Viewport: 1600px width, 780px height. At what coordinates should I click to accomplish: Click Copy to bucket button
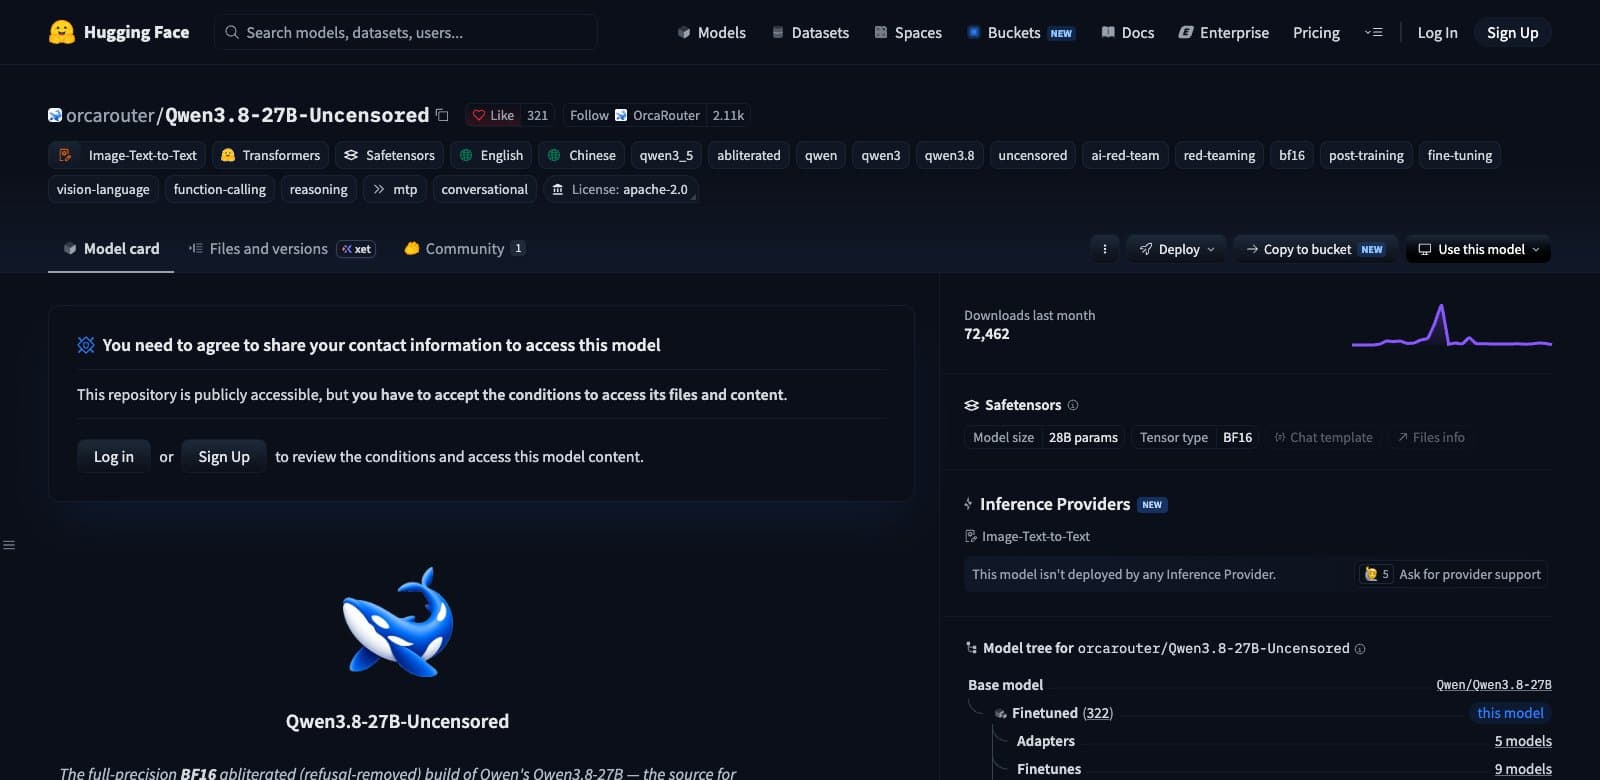(x=1315, y=249)
